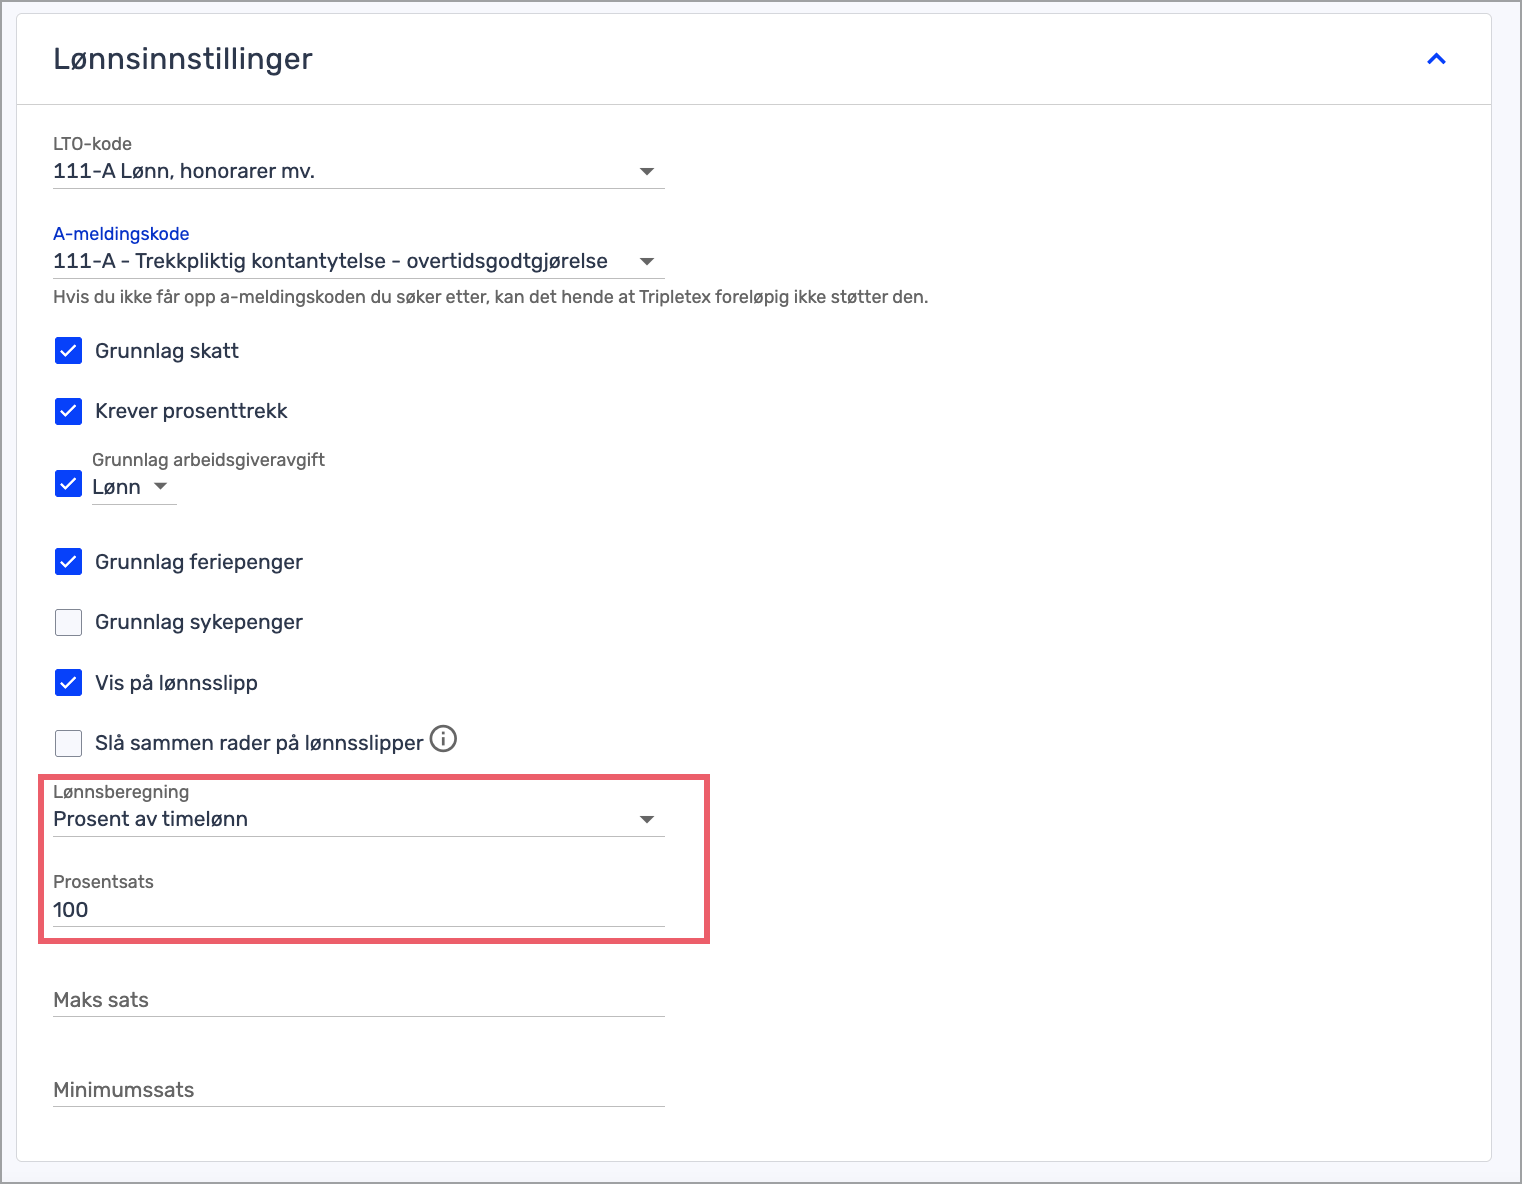Click the Prosentsats field showing 100
Viewport: 1522px width, 1184px height.
click(358, 909)
